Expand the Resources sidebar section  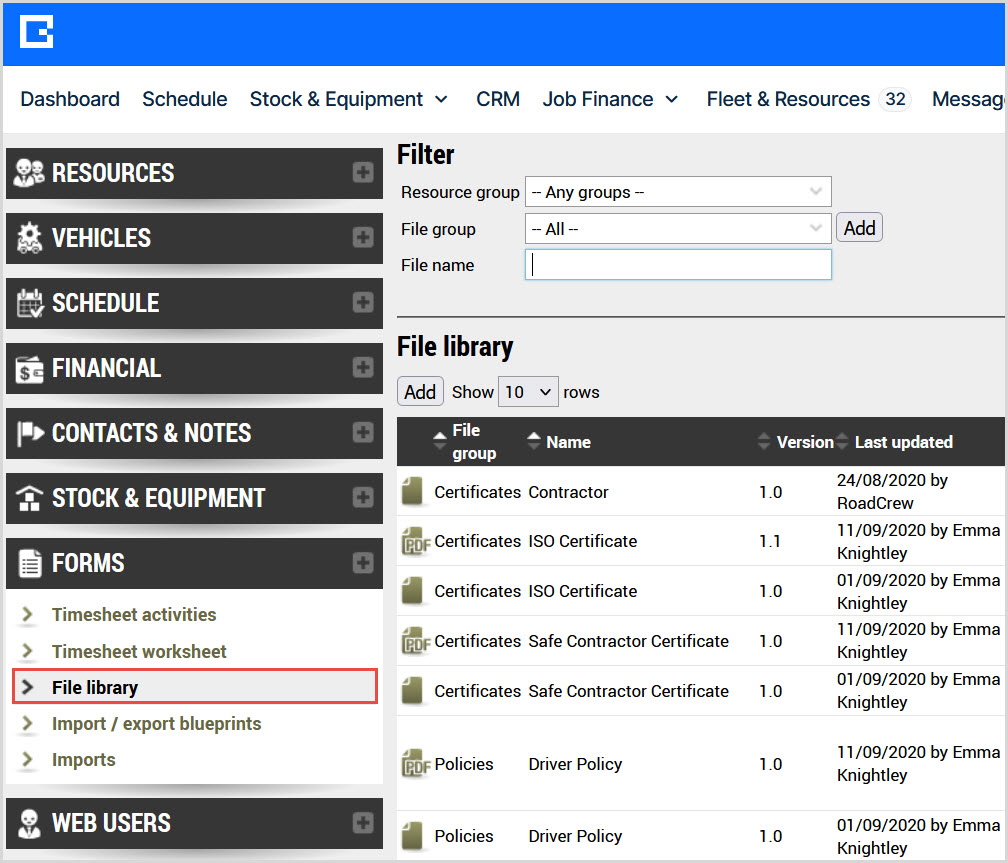click(x=362, y=173)
